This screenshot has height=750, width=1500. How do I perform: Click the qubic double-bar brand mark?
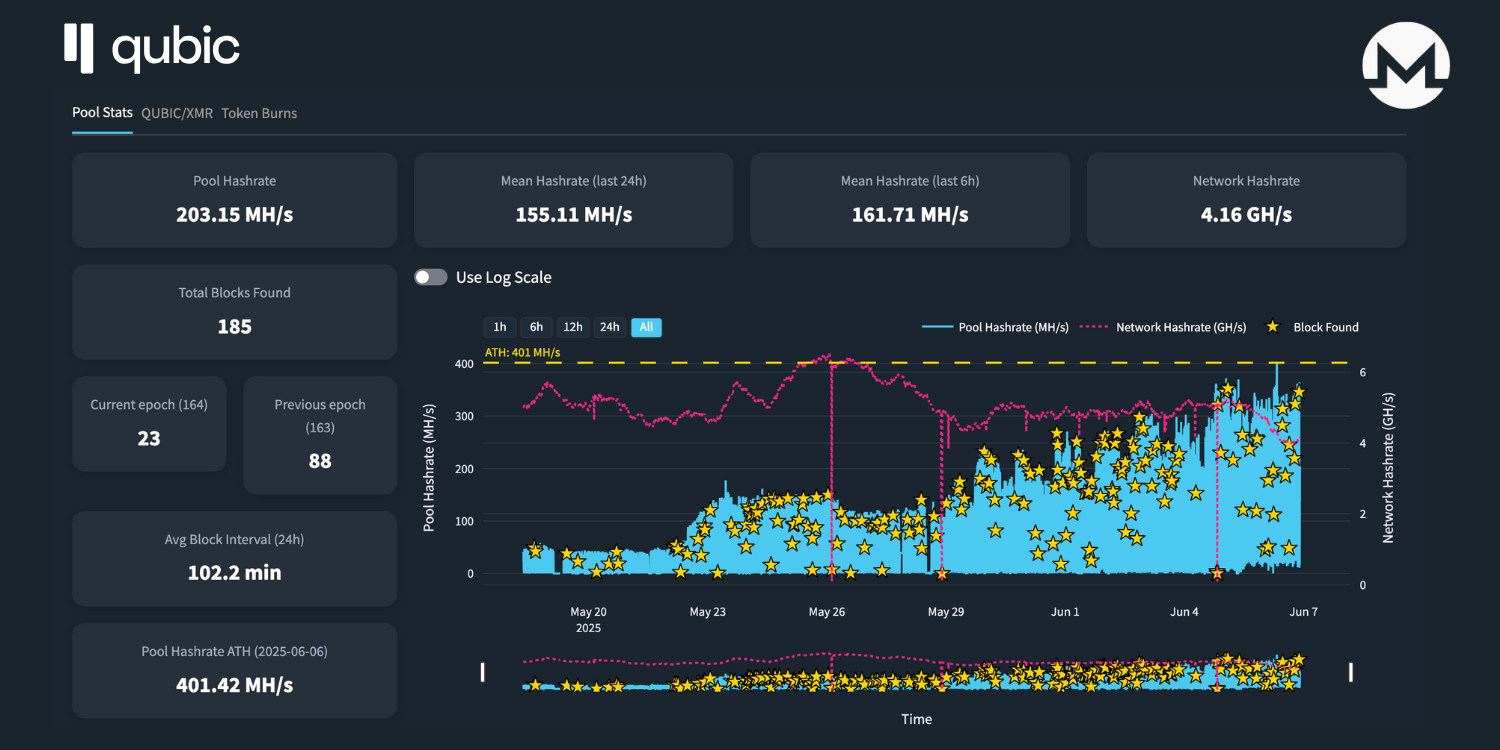click(81, 47)
